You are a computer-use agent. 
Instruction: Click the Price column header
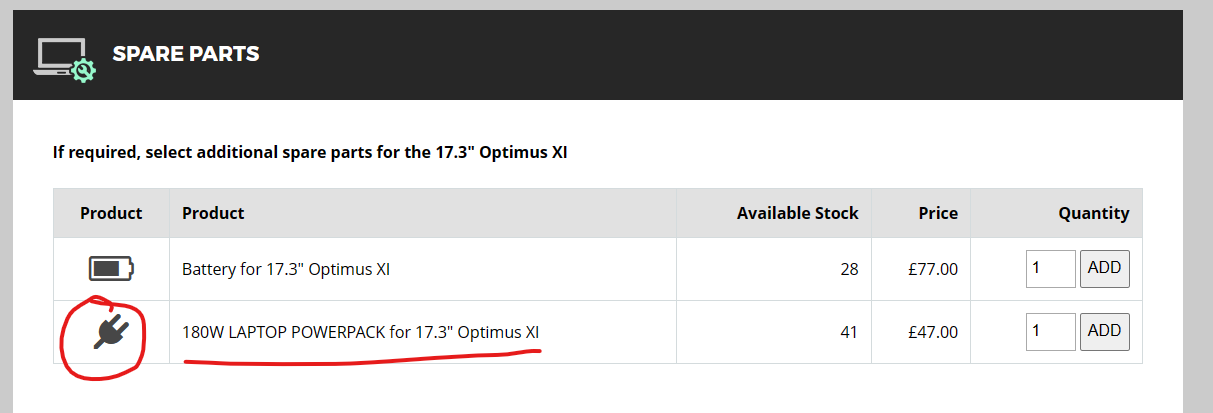click(x=939, y=213)
